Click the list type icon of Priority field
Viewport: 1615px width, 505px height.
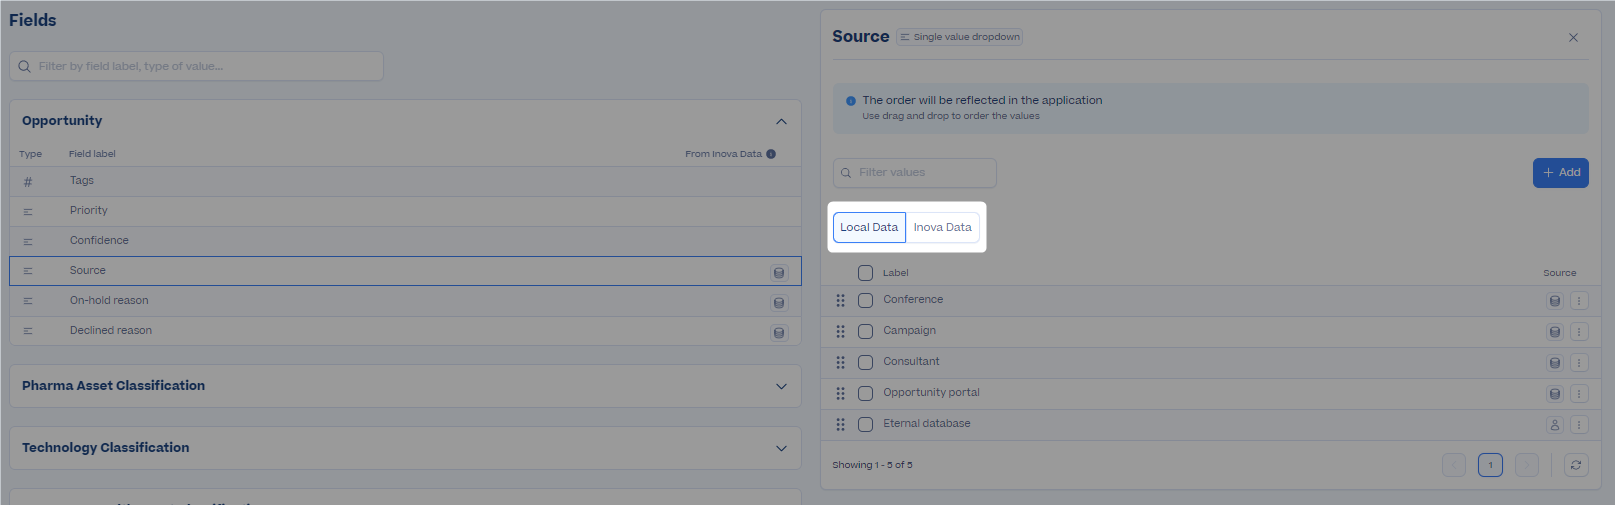pyautogui.click(x=28, y=212)
